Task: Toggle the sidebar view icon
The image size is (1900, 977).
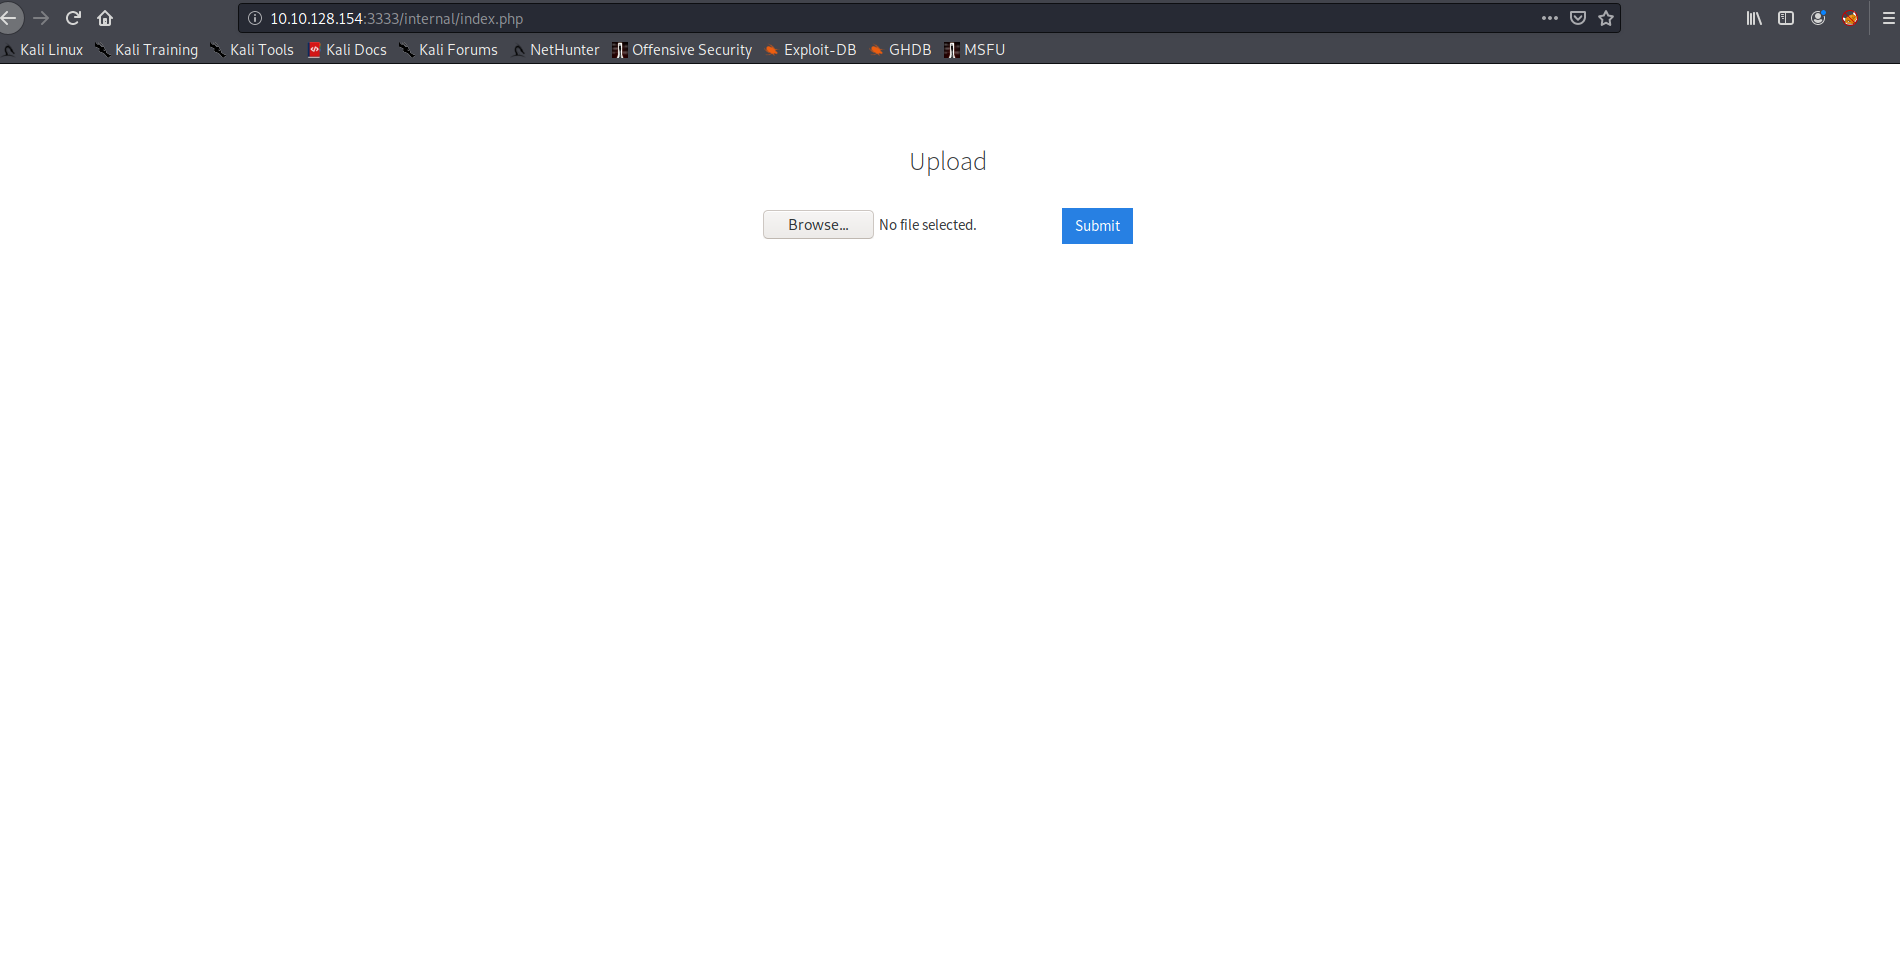Action: [x=1786, y=18]
